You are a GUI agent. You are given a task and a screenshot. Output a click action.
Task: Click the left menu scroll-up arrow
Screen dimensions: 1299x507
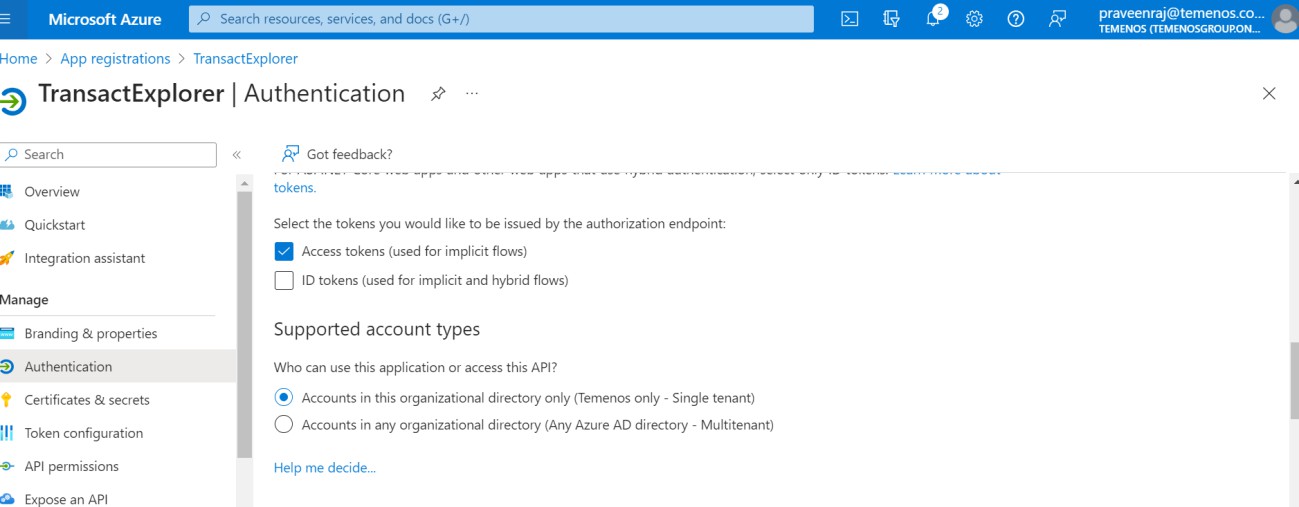click(x=244, y=183)
